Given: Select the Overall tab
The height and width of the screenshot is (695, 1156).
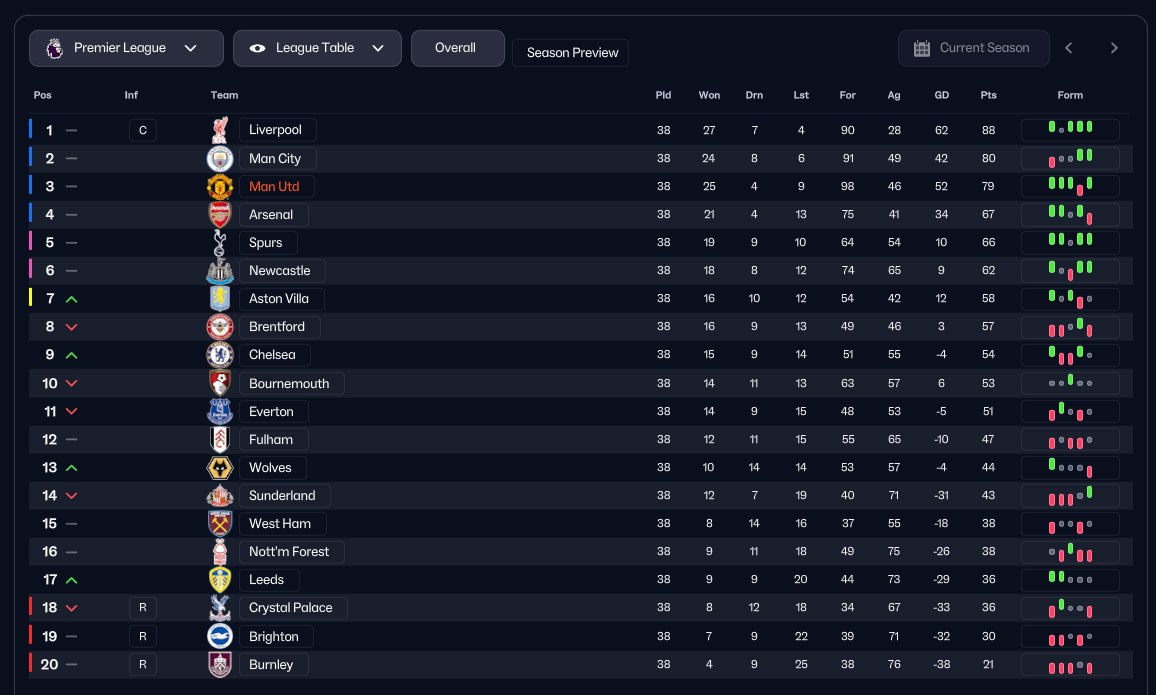Looking at the screenshot, I should point(457,48).
